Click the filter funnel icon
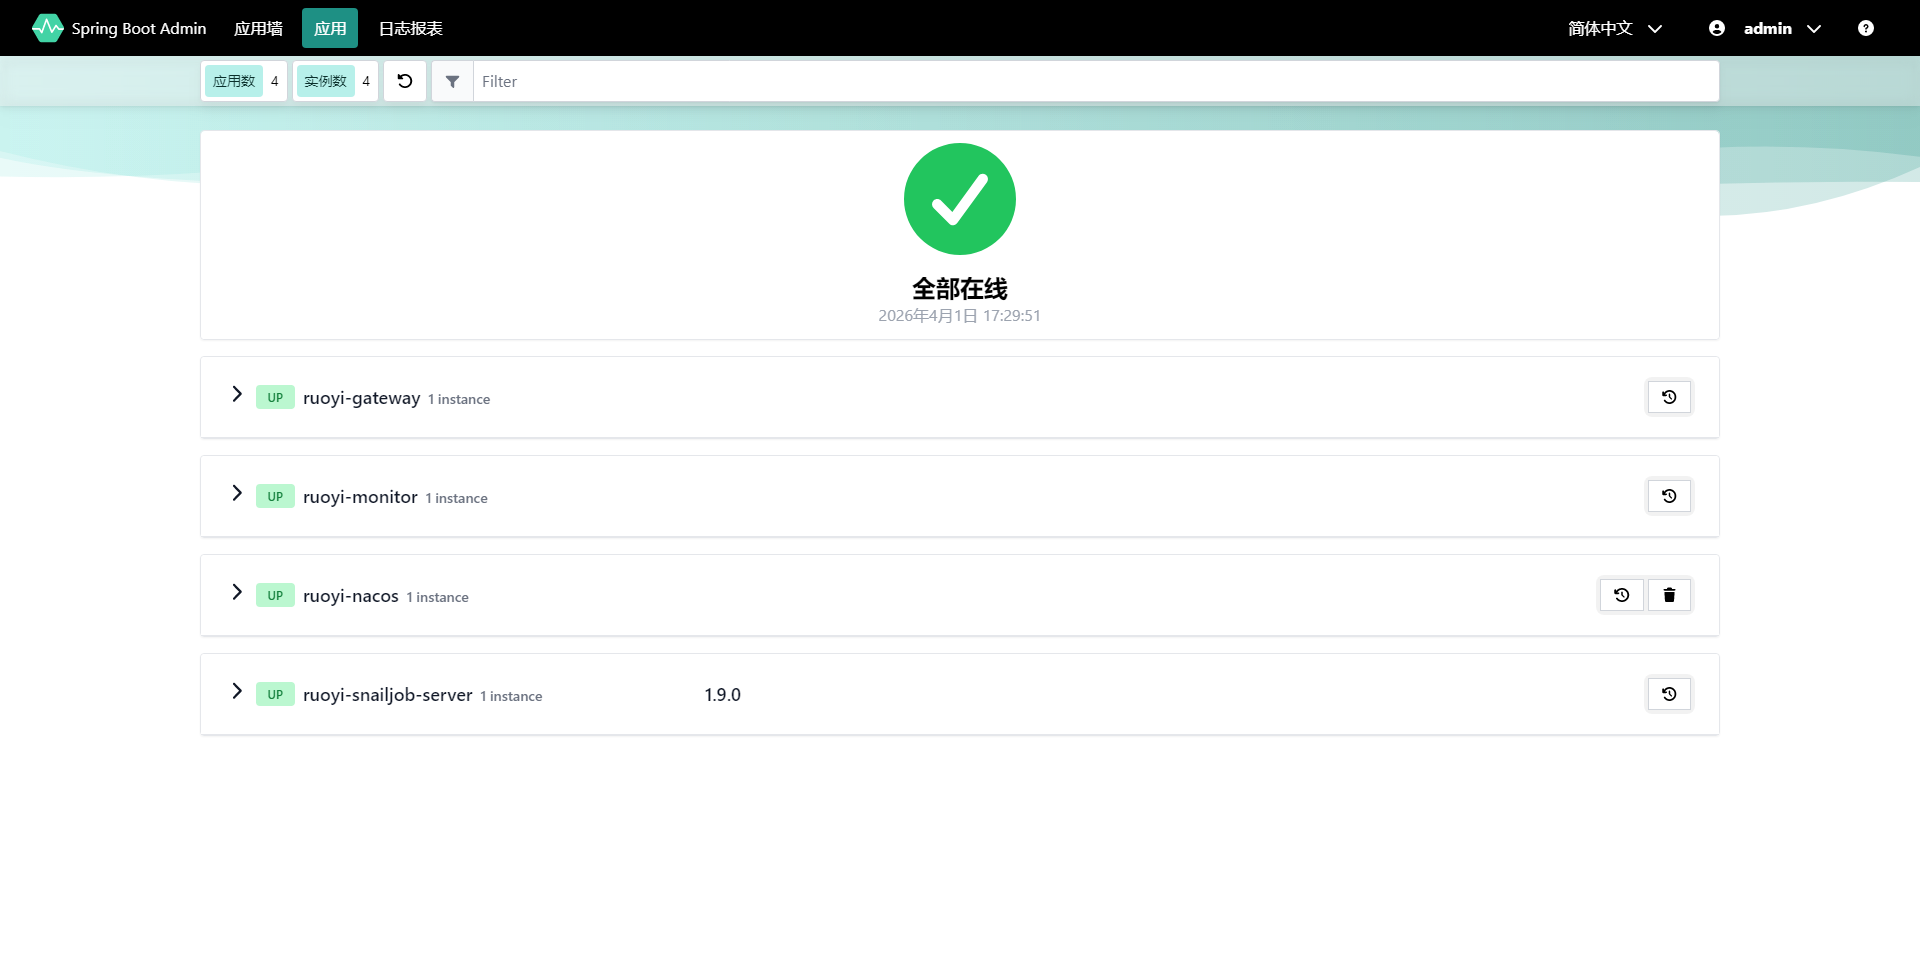1920x957 pixels. (452, 81)
